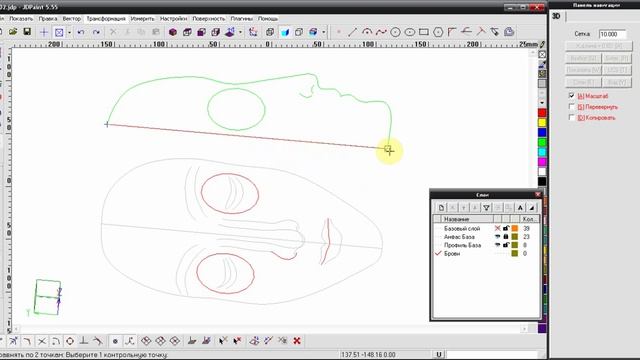Click the circle center snap icon
The image size is (640, 360).
click(x=70, y=340)
